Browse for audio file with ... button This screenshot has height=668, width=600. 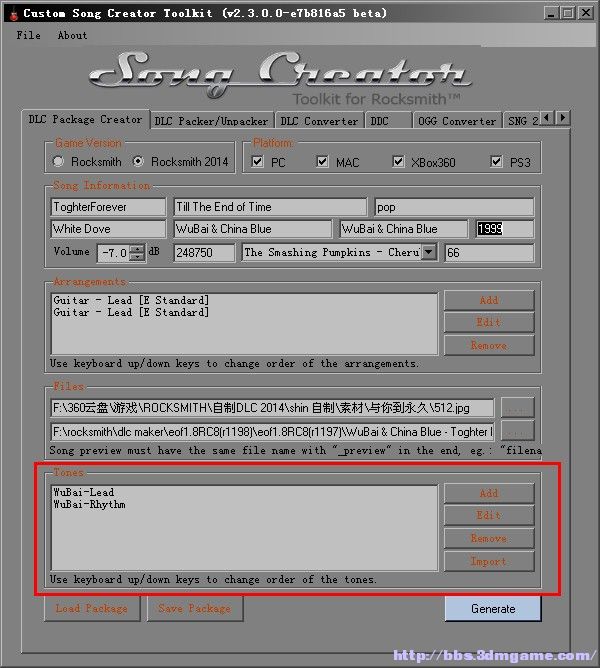click(517, 431)
